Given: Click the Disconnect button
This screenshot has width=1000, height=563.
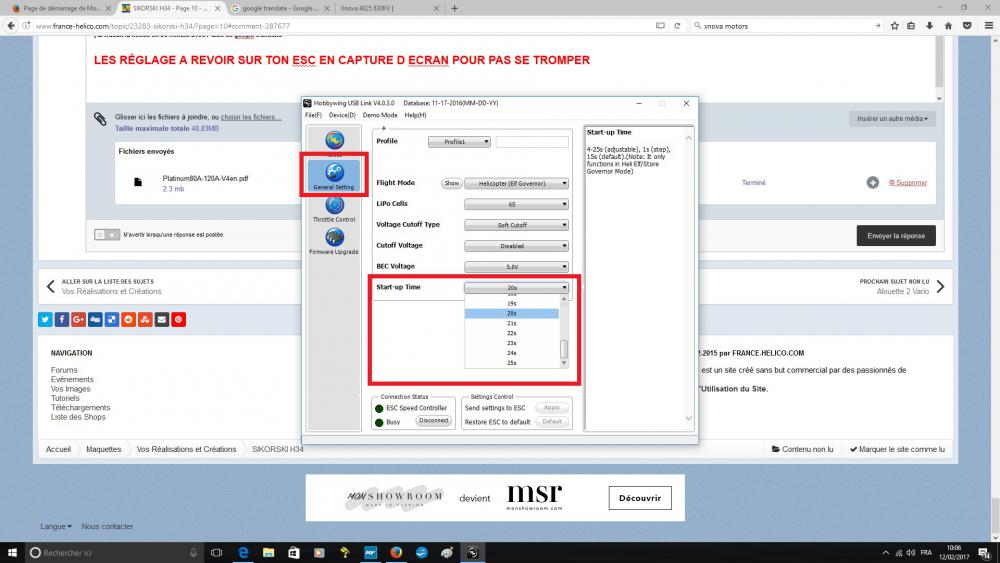Looking at the screenshot, I should (x=434, y=421).
